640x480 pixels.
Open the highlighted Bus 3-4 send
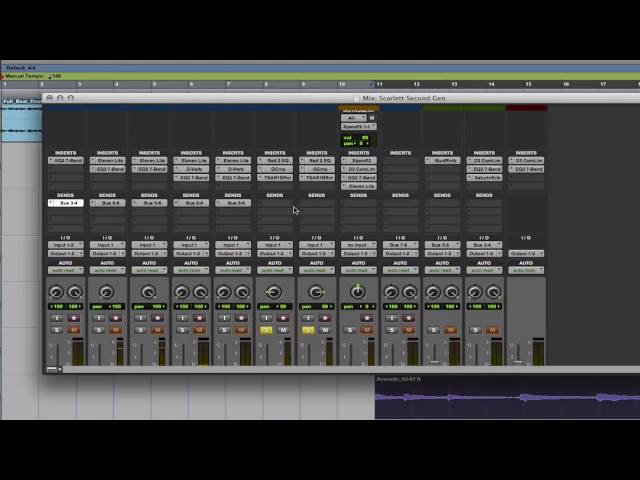[69, 203]
